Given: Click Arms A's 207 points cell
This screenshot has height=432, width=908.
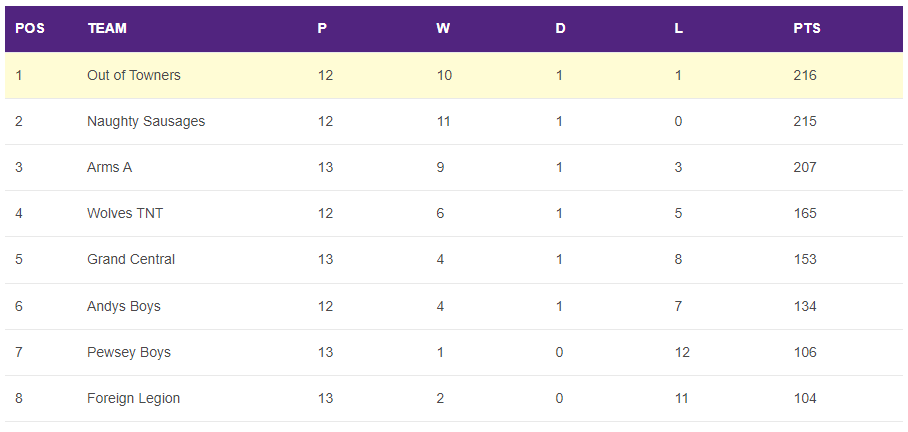Looking at the screenshot, I should (805, 167).
